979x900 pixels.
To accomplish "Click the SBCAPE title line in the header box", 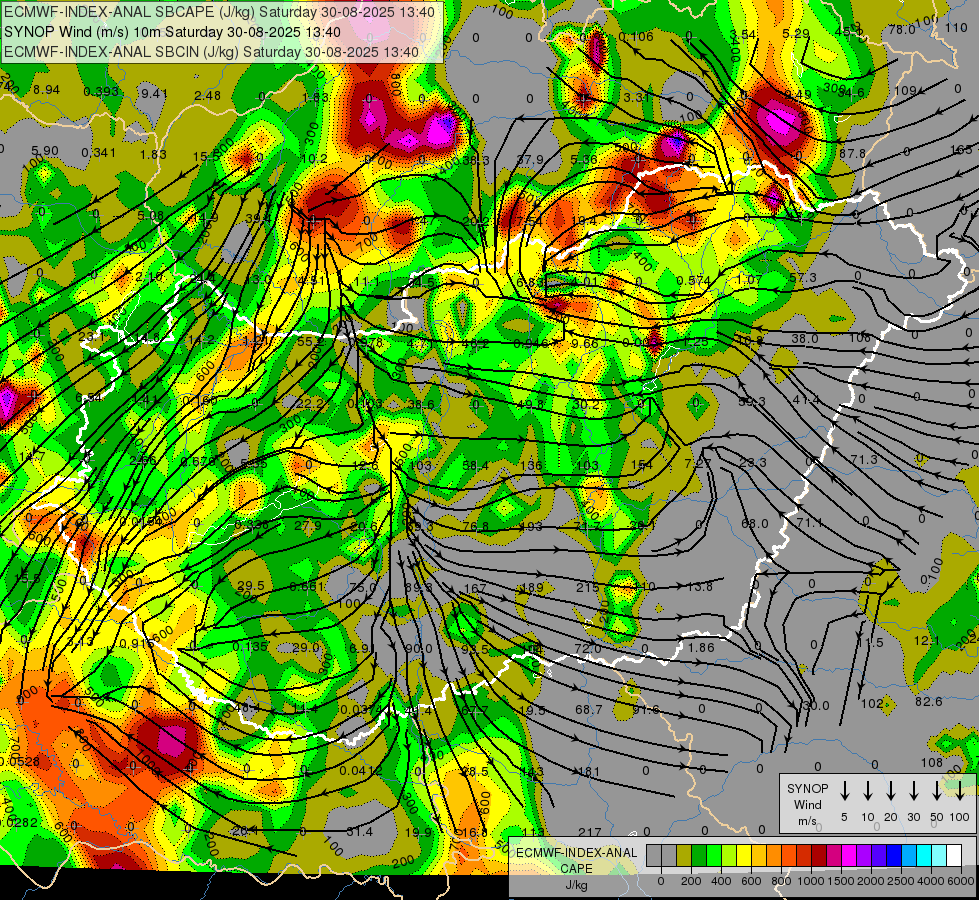I will coord(220,12).
